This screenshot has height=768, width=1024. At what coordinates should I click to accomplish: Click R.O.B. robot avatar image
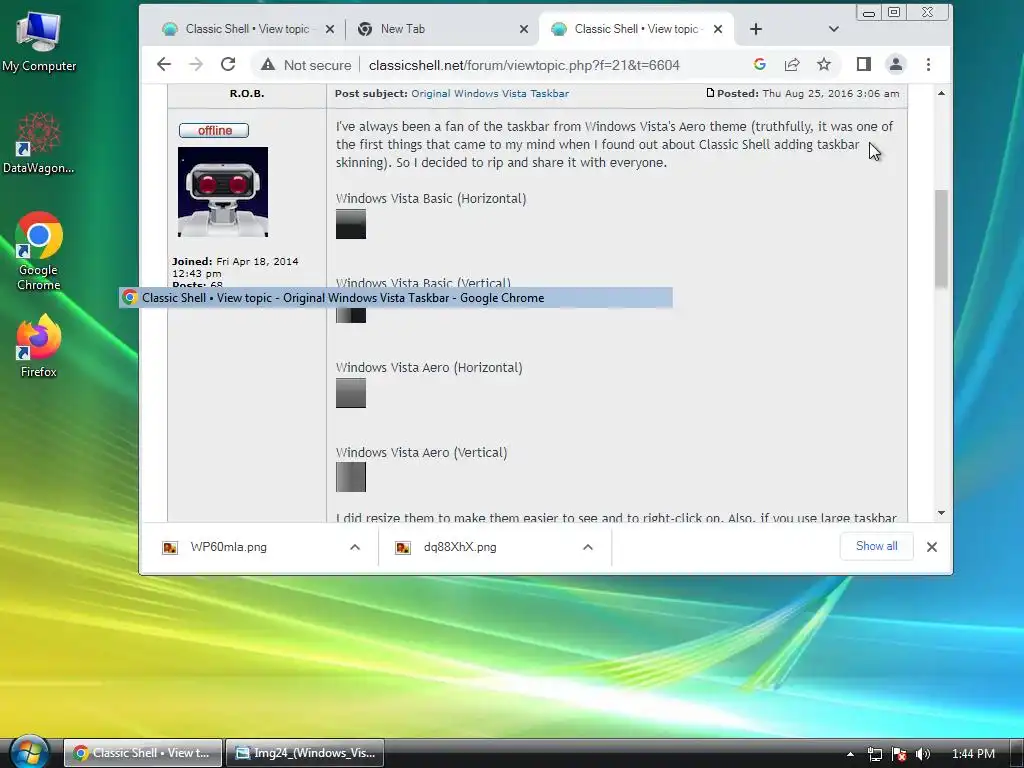tap(223, 192)
